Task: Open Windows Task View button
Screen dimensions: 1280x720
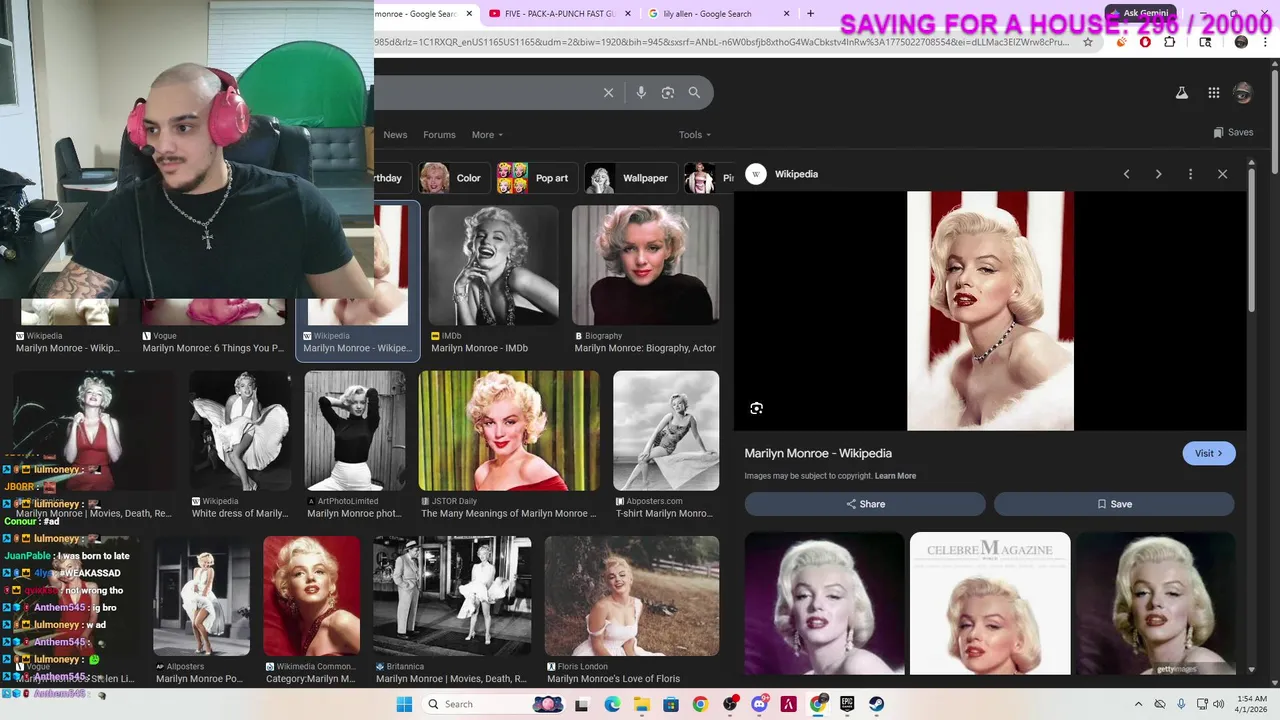Action: pyautogui.click(x=582, y=704)
